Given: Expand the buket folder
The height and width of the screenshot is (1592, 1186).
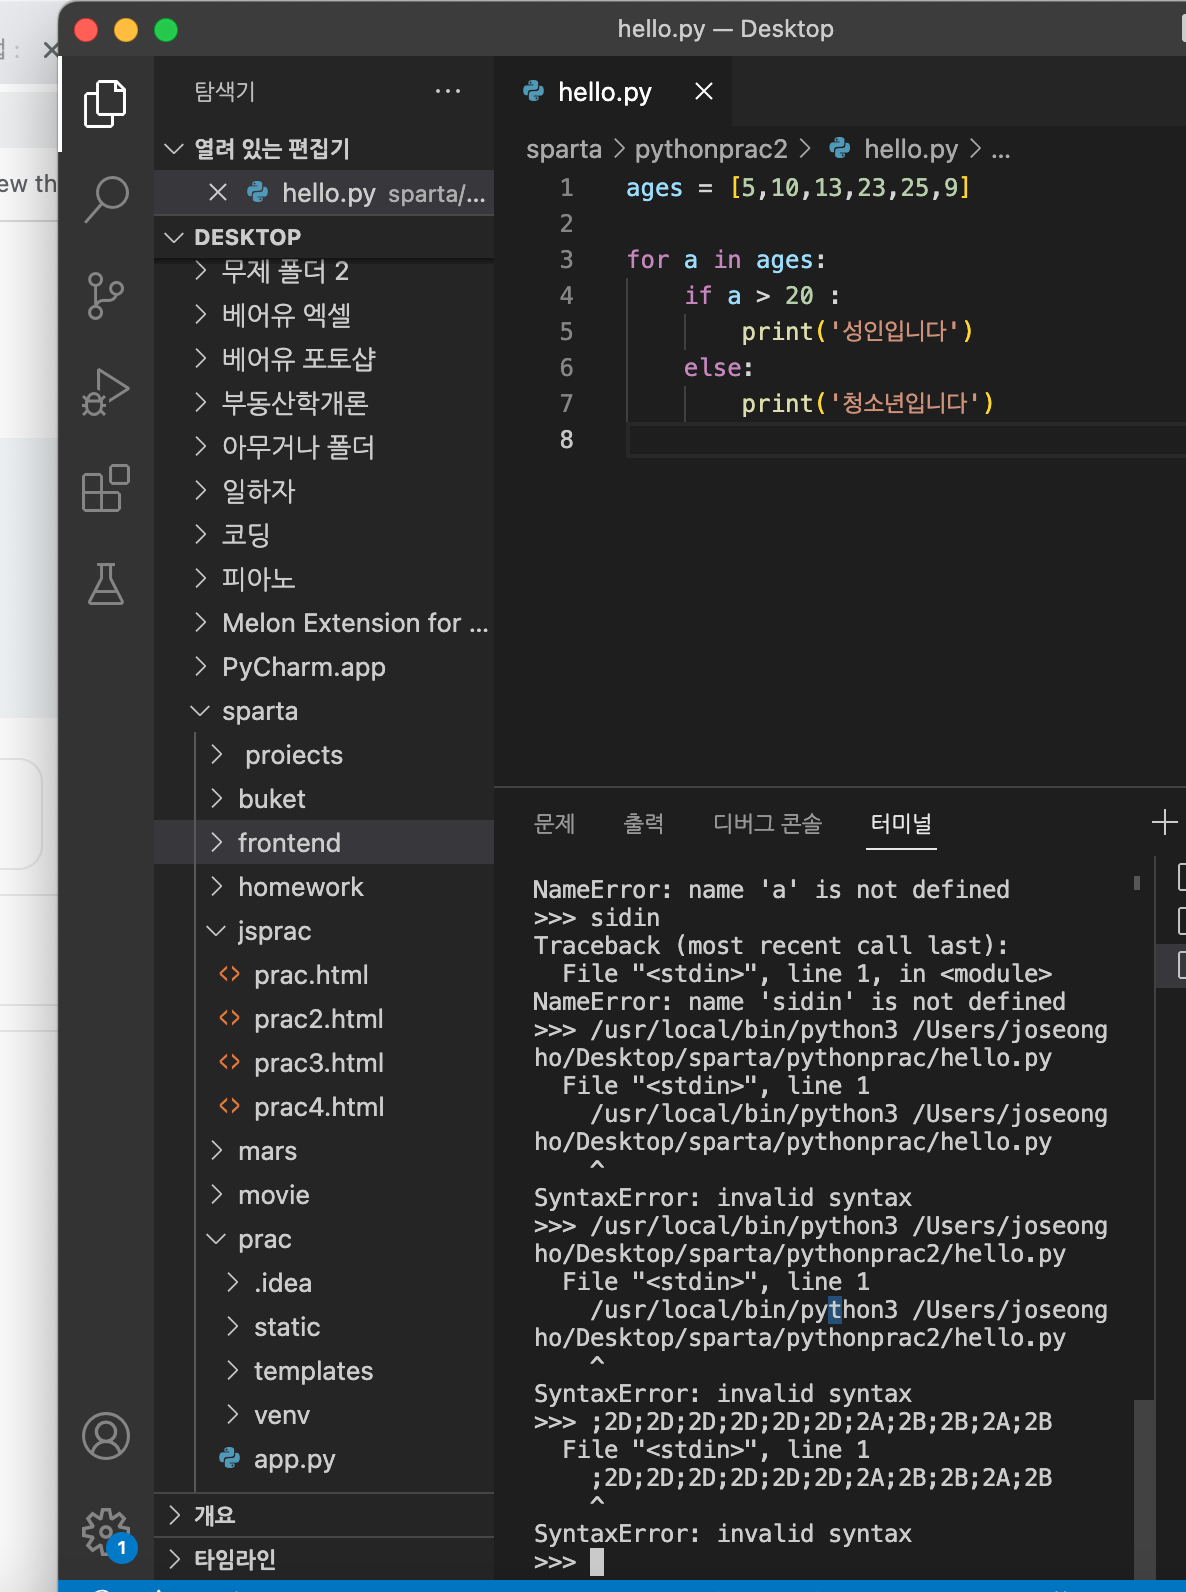Looking at the screenshot, I should pos(324,799).
